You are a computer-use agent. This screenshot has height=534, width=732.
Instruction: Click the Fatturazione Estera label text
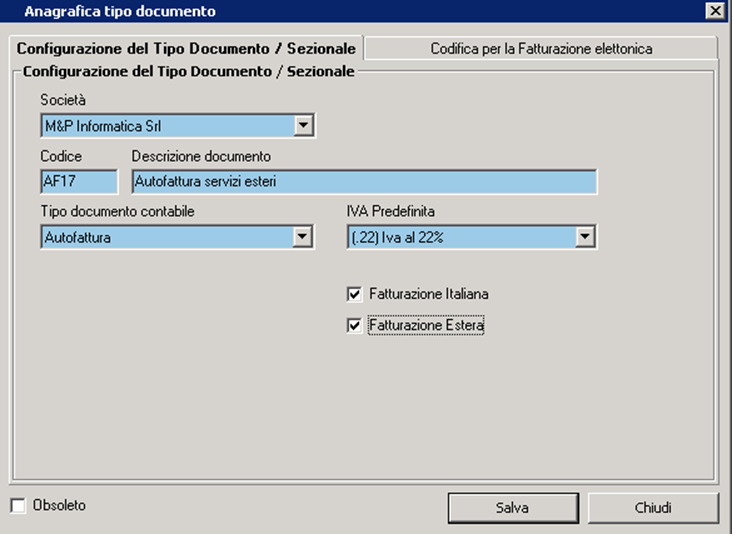426,325
